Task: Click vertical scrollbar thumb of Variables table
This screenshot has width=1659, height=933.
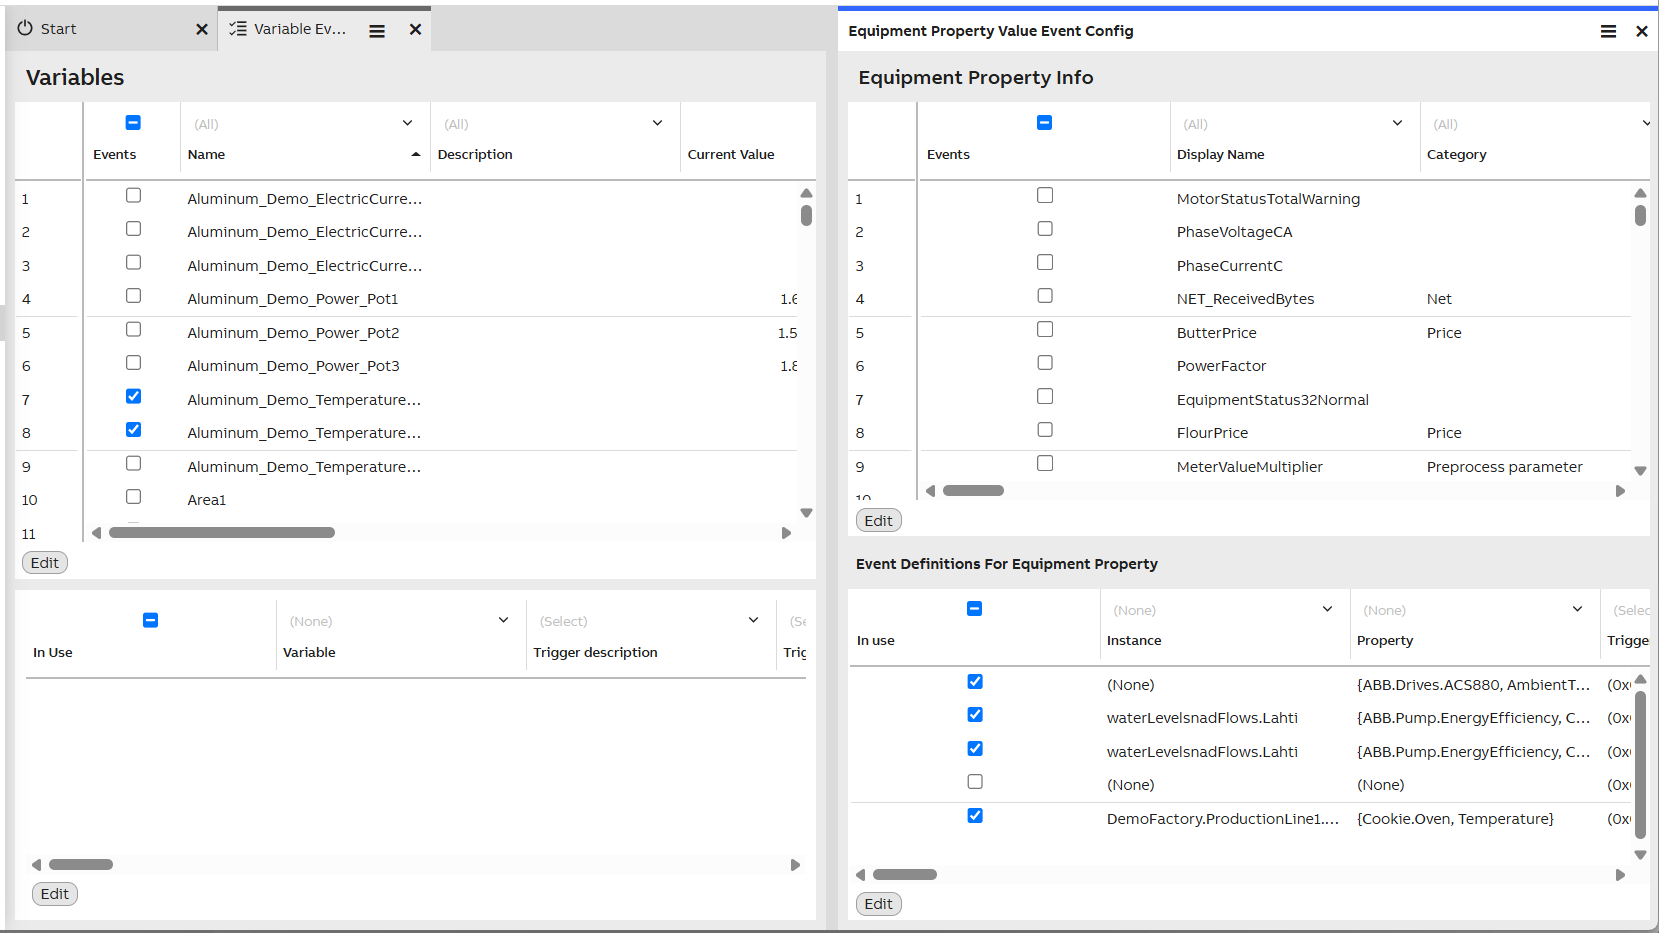Action: (x=806, y=216)
